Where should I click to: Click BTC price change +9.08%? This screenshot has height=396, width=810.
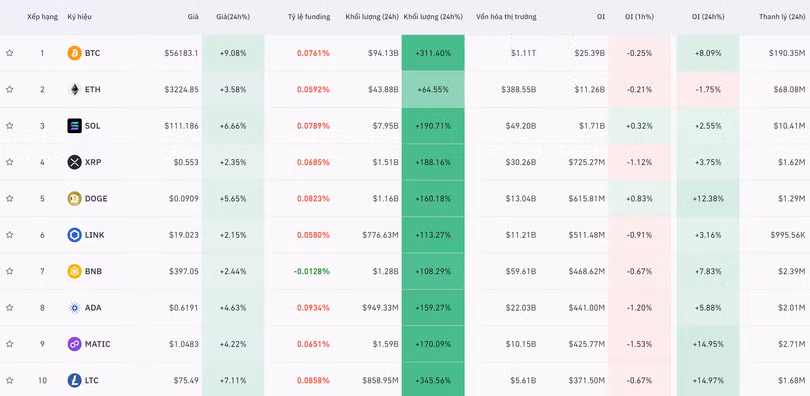233,53
